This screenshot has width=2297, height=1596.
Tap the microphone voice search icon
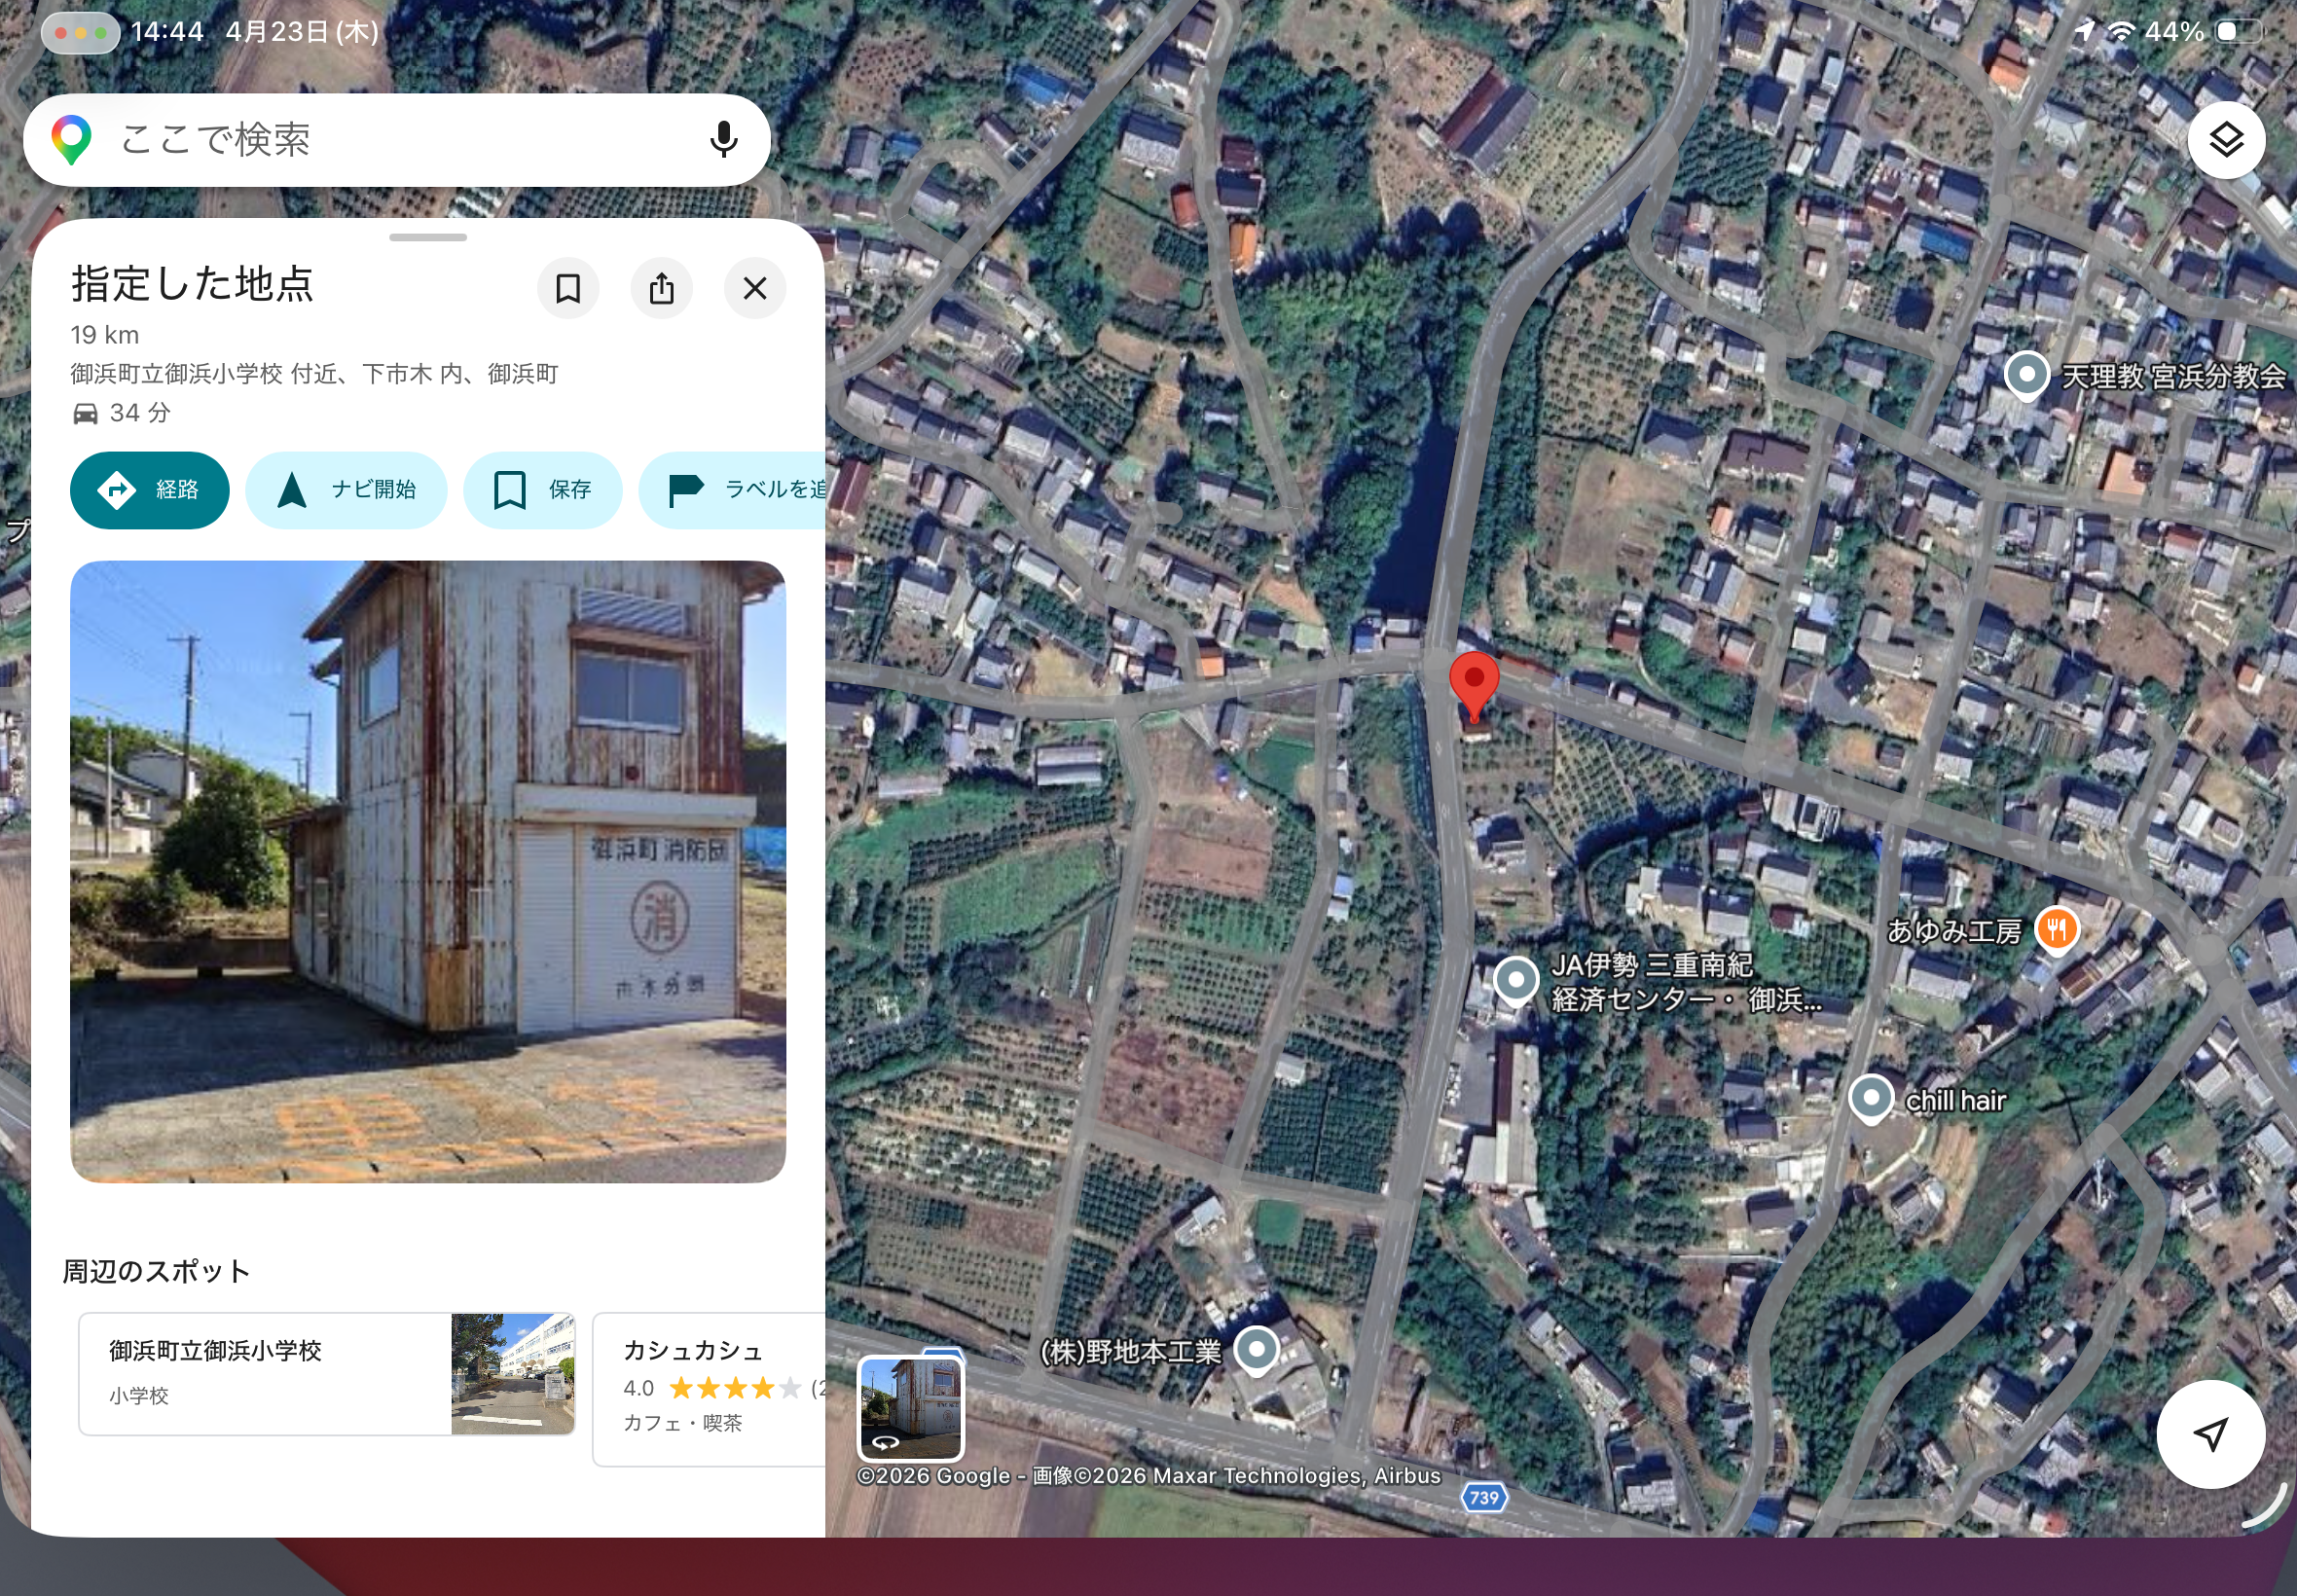click(723, 140)
